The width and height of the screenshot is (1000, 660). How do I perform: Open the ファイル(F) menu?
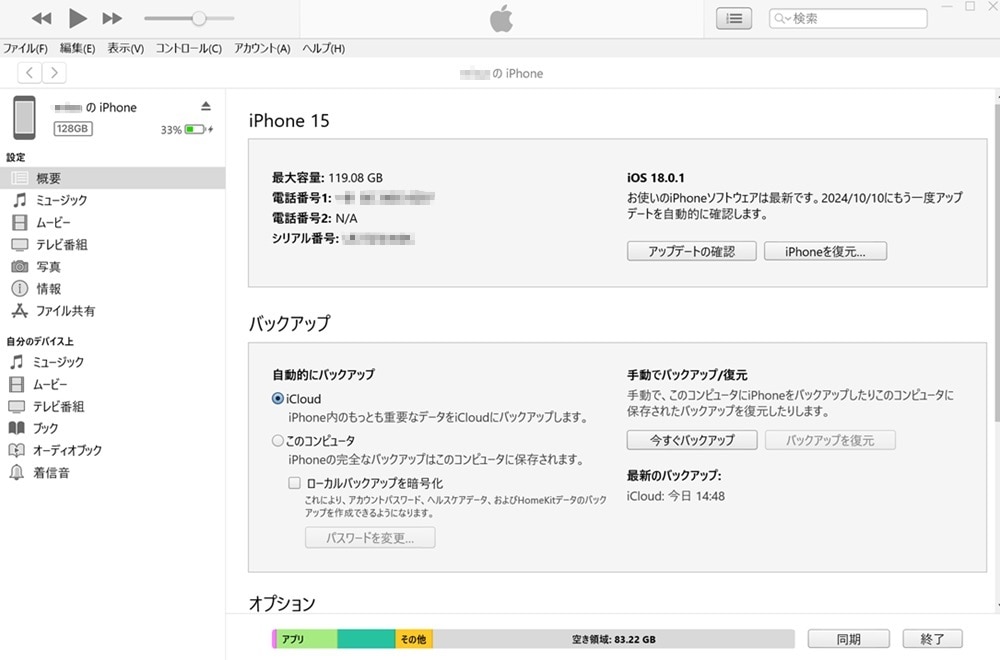[x=25, y=48]
